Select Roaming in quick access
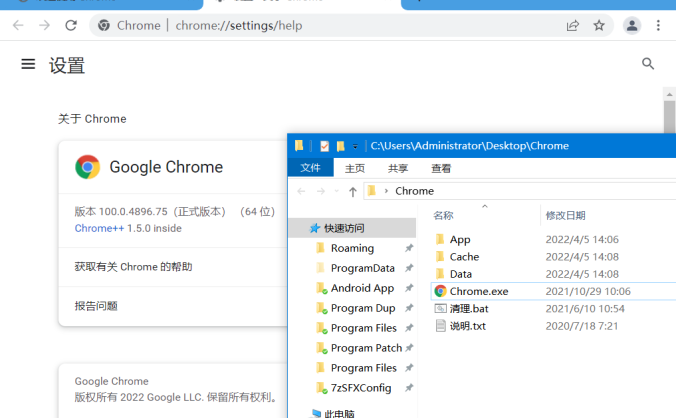The height and width of the screenshot is (418, 676). (352, 248)
